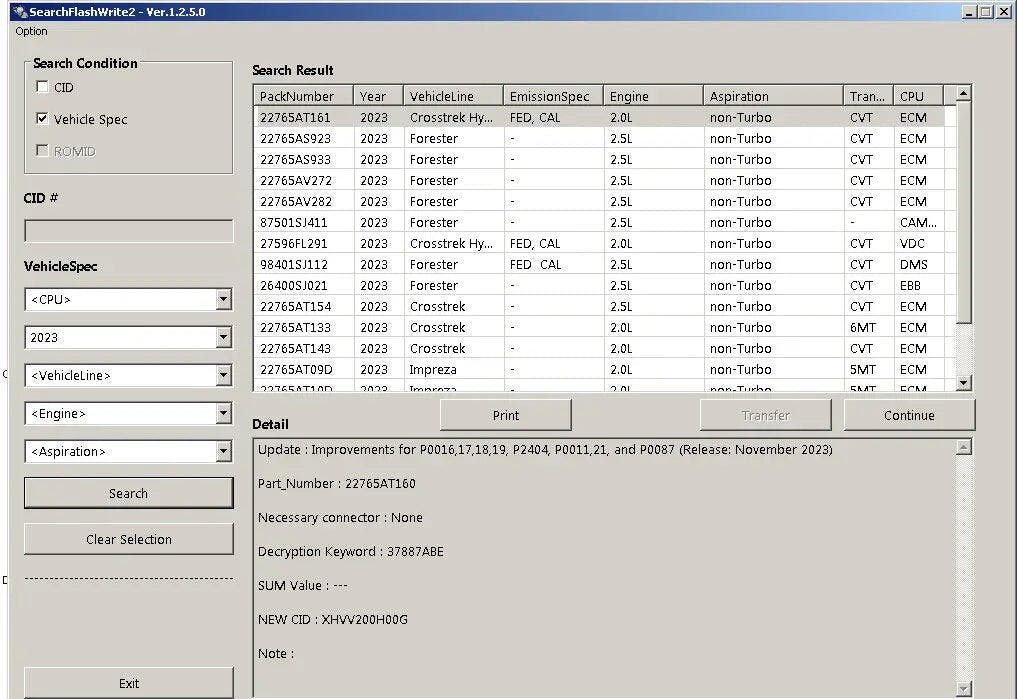The width and height of the screenshot is (1017, 699).
Task: Click search results scrollbar down arrow
Action: pyautogui.click(x=963, y=383)
